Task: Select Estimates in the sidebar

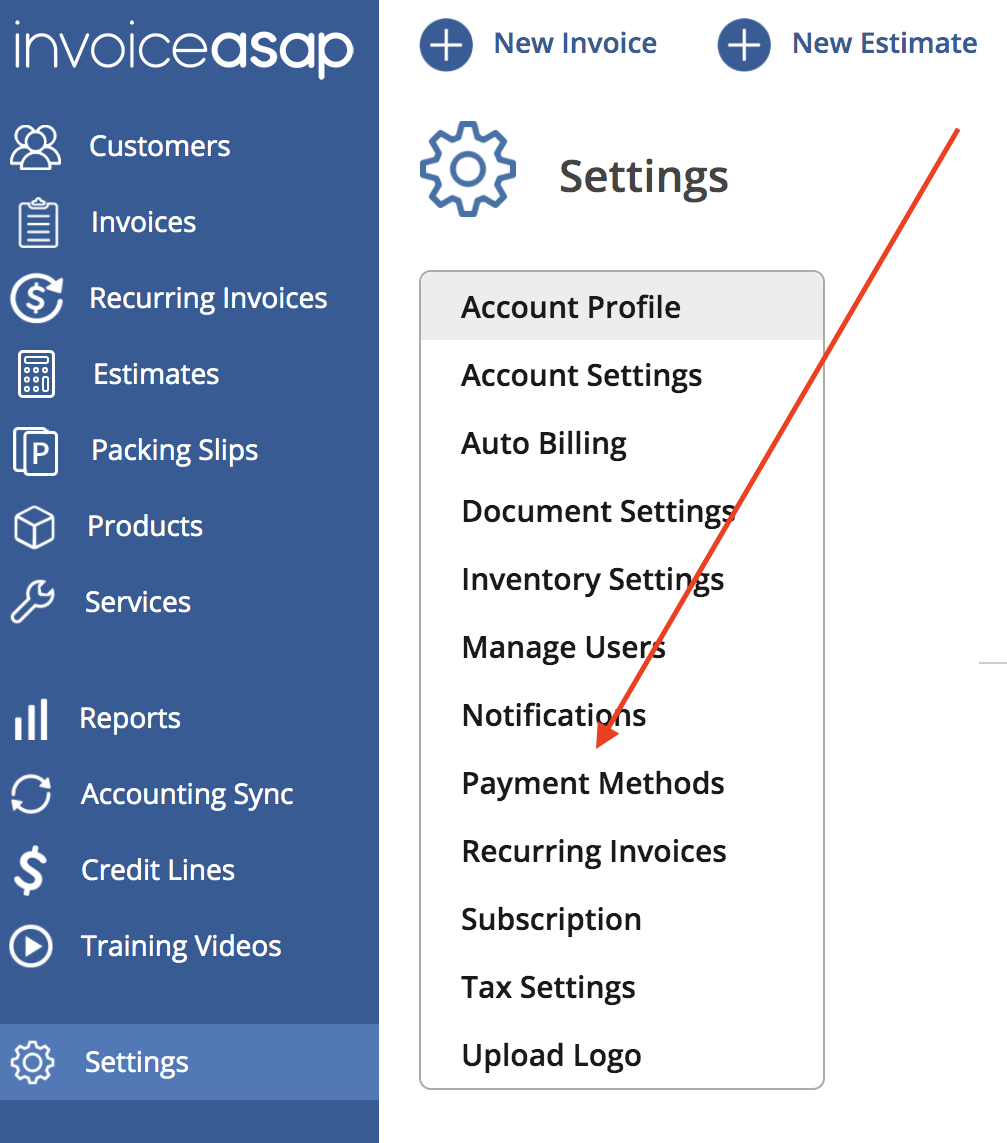Action: click(156, 374)
